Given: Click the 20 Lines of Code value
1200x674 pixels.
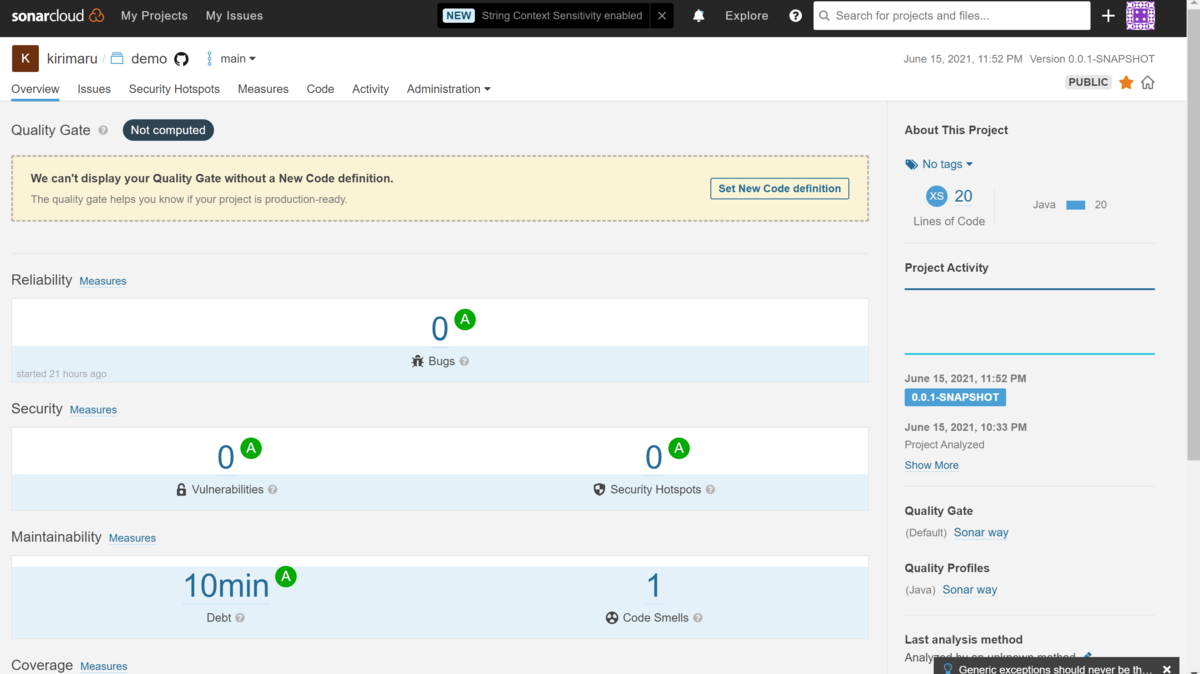Looking at the screenshot, I should [x=963, y=196].
